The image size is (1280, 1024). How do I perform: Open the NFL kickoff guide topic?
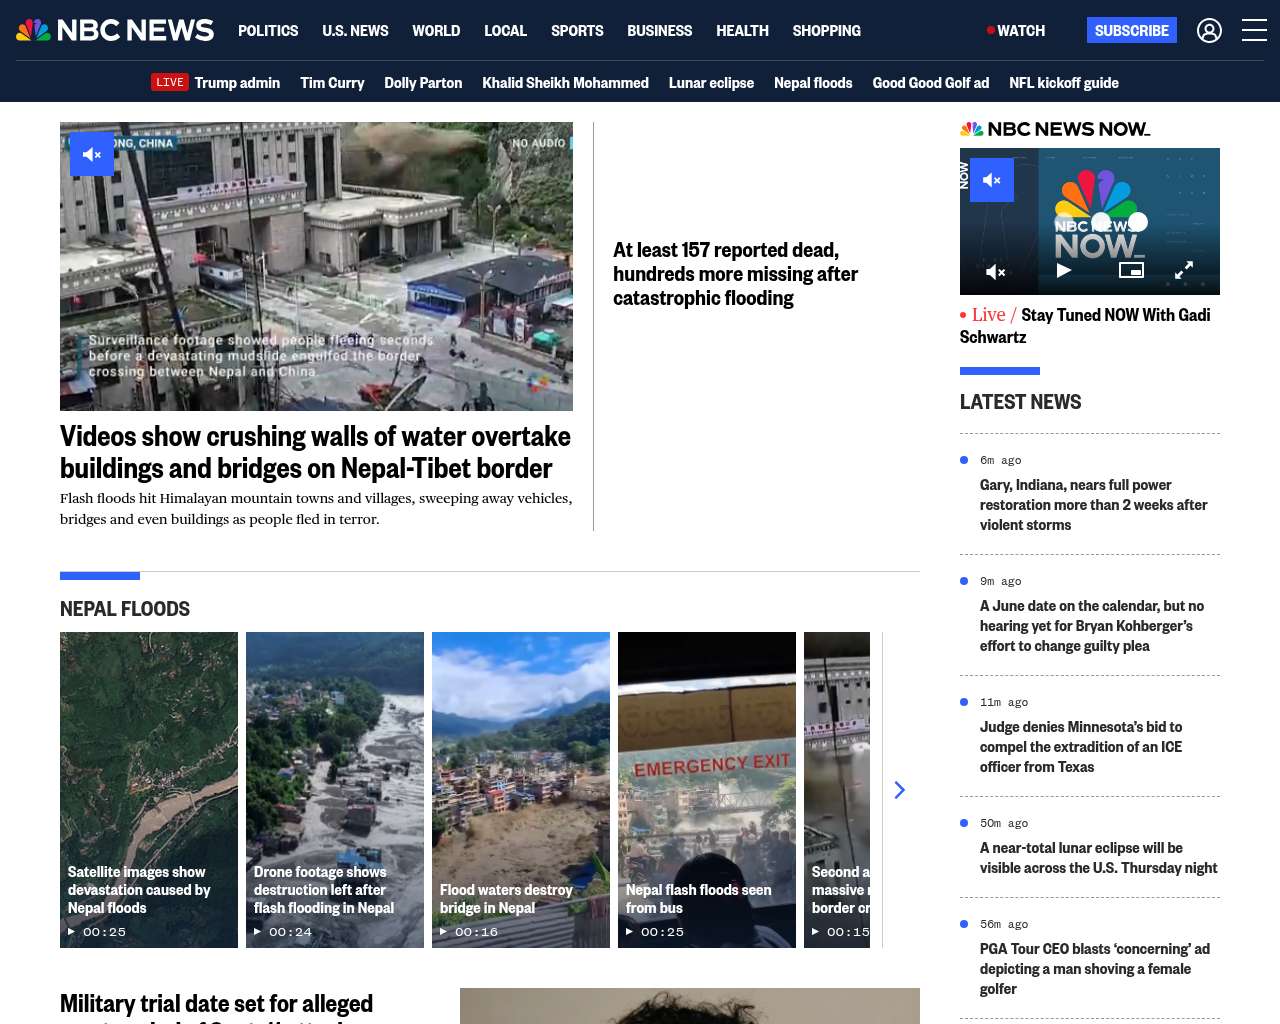click(1064, 82)
